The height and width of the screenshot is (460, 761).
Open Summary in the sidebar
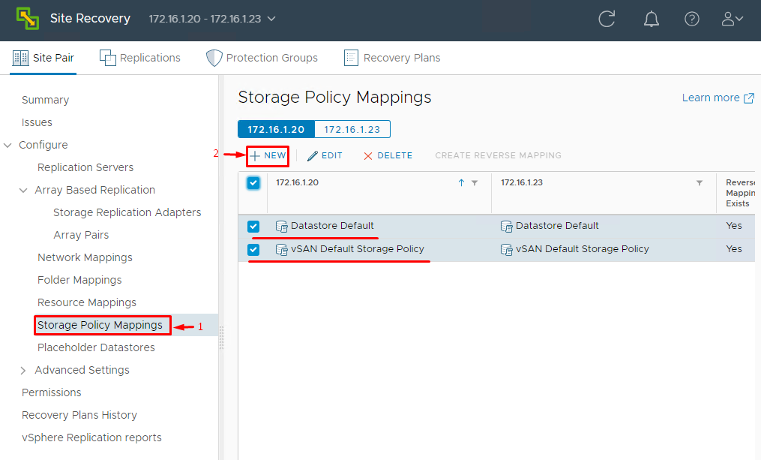coord(45,100)
